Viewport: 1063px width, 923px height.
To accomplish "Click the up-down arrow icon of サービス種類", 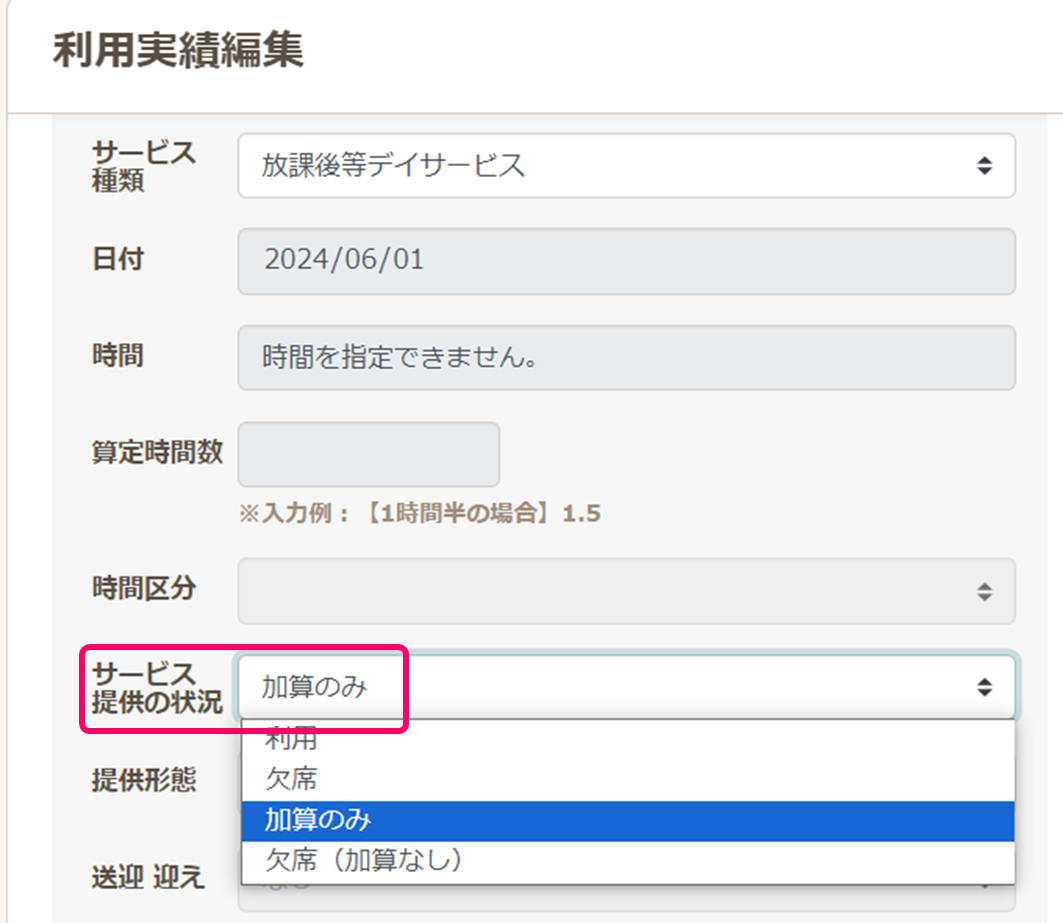I will (x=985, y=166).
